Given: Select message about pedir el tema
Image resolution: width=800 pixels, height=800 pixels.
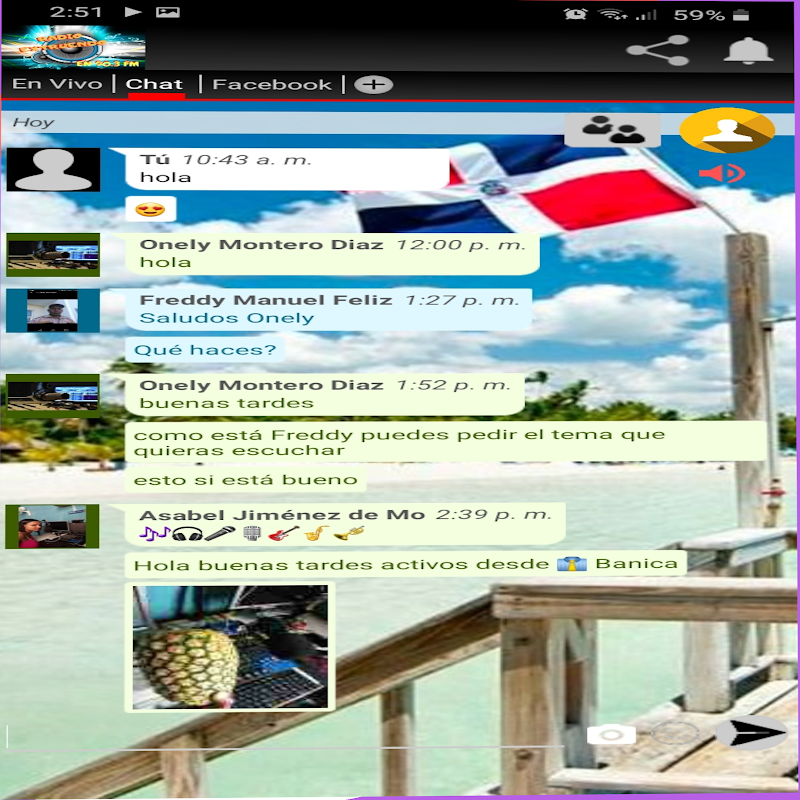Looking at the screenshot, I should tap(445, 442).
